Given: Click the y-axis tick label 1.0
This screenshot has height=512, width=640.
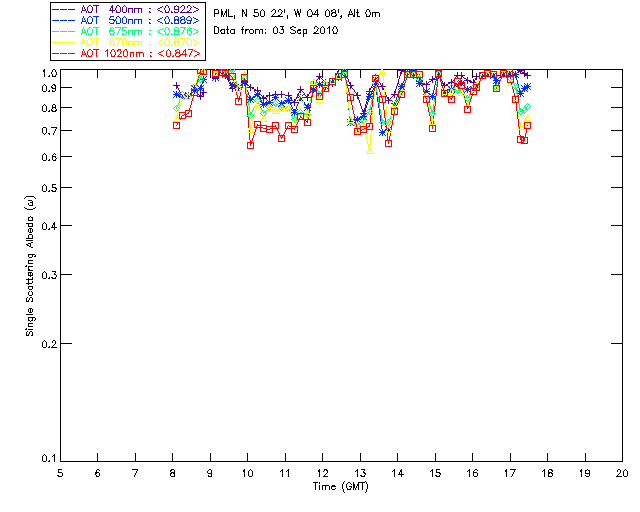Looking at the screenshot, I should [x=47, y=73].
